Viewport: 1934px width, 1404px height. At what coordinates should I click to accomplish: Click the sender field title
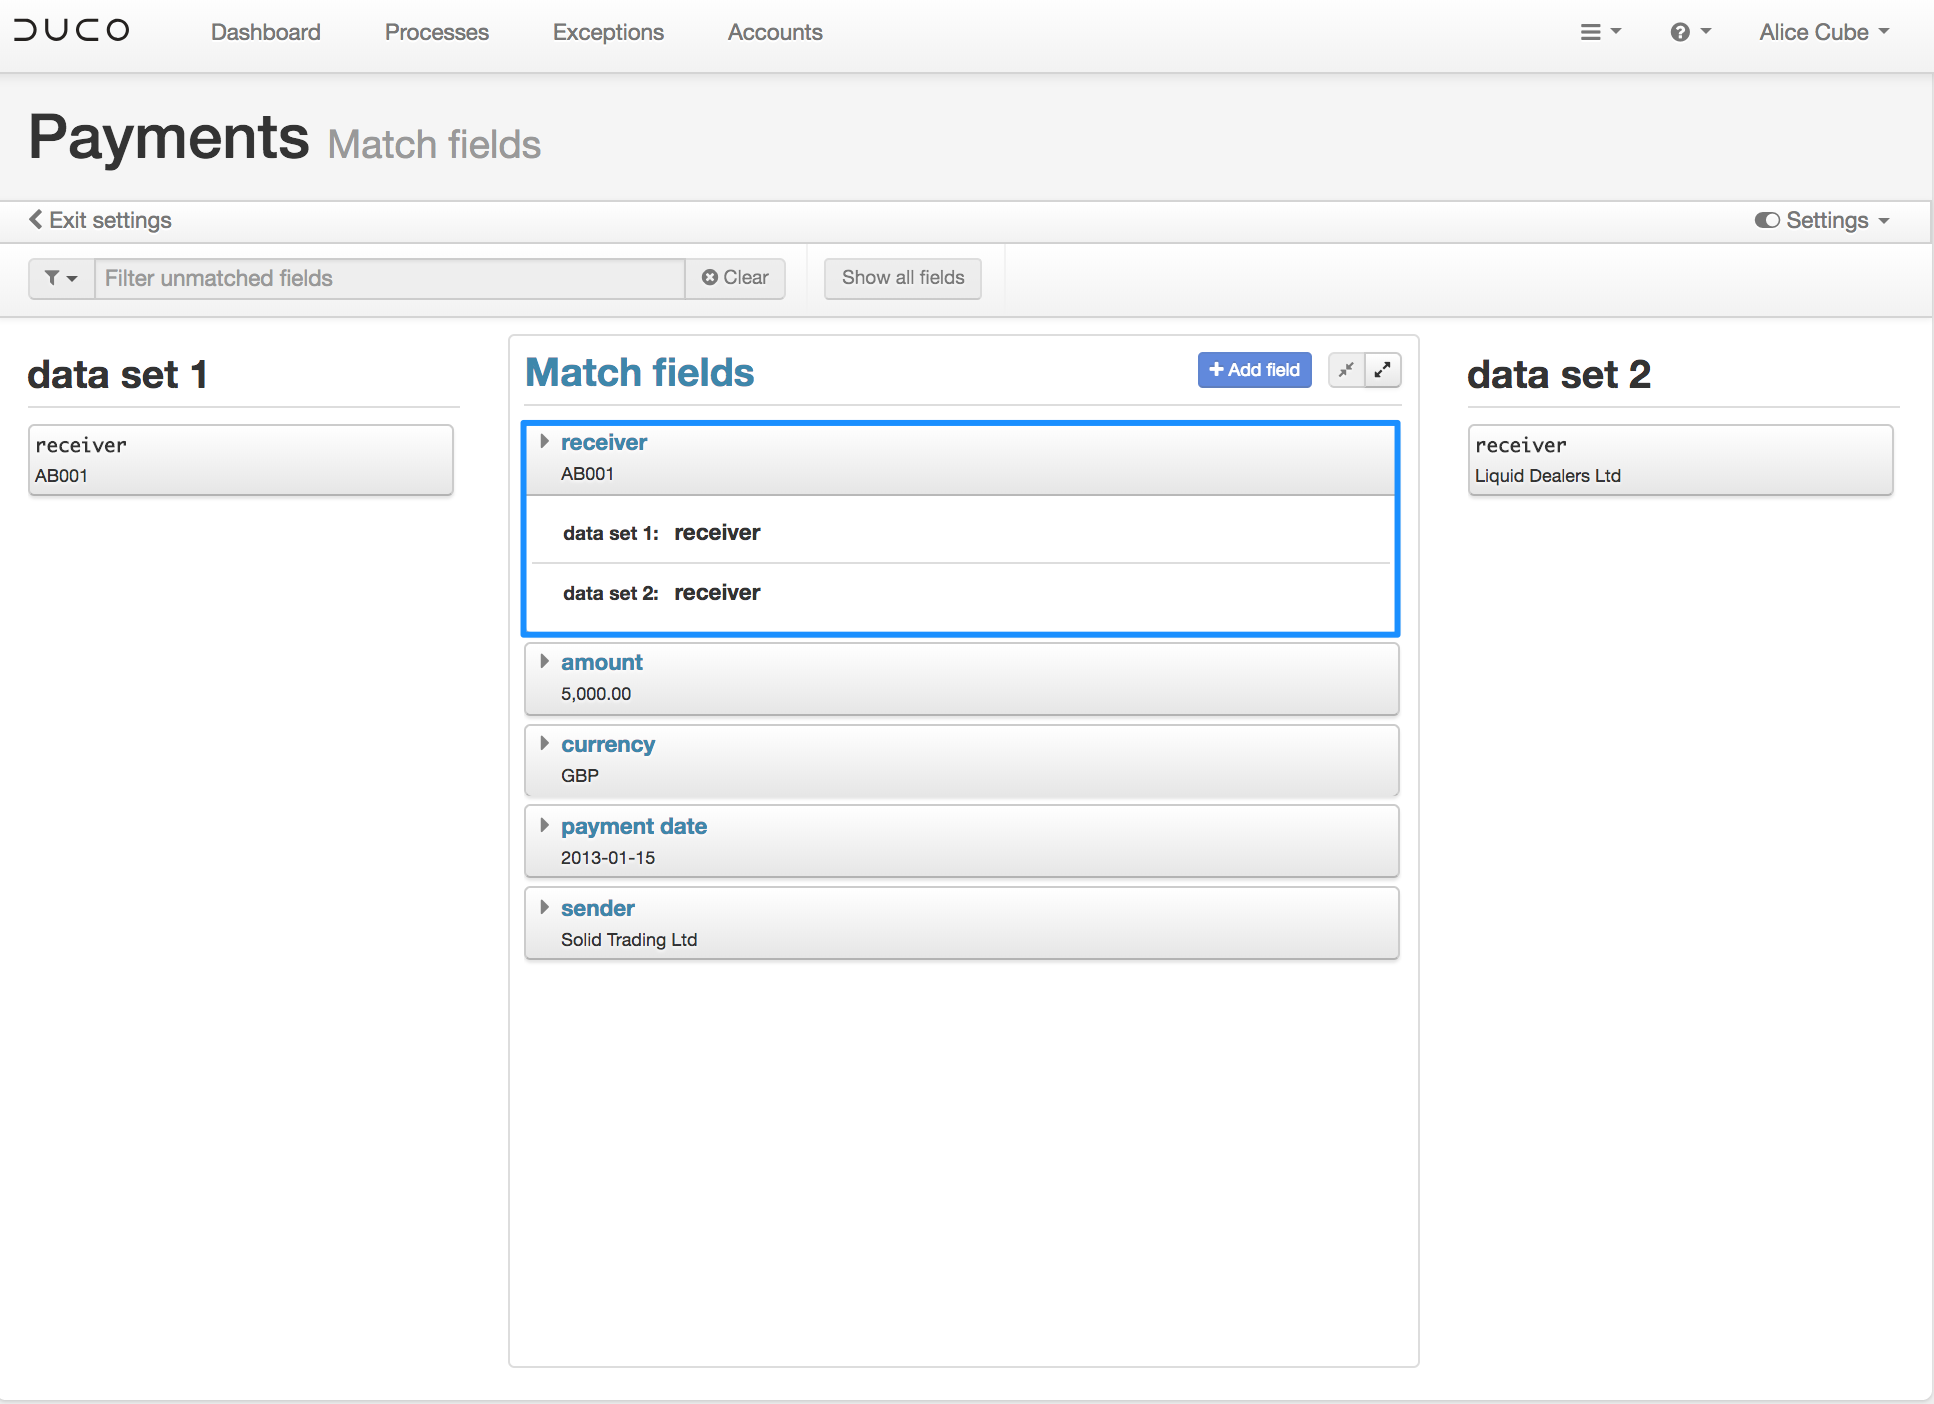598,908
